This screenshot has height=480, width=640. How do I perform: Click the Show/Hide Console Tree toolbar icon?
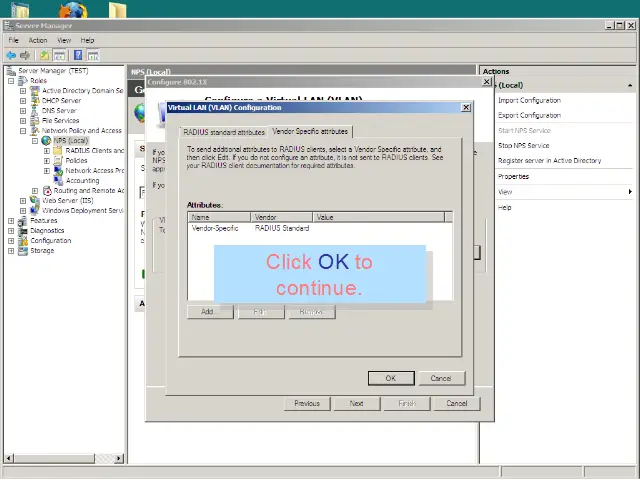[59, 55]
